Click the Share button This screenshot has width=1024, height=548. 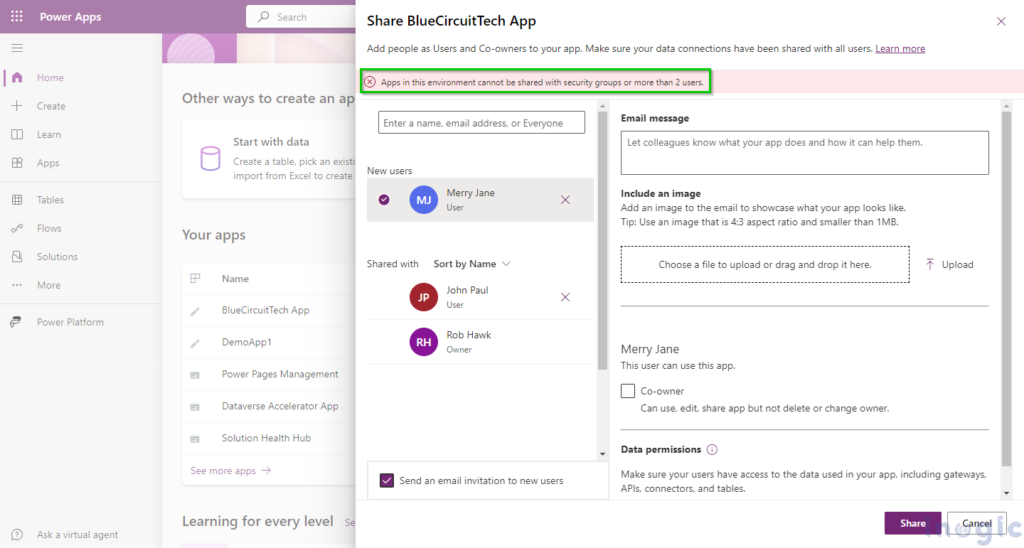coord(912,523)
